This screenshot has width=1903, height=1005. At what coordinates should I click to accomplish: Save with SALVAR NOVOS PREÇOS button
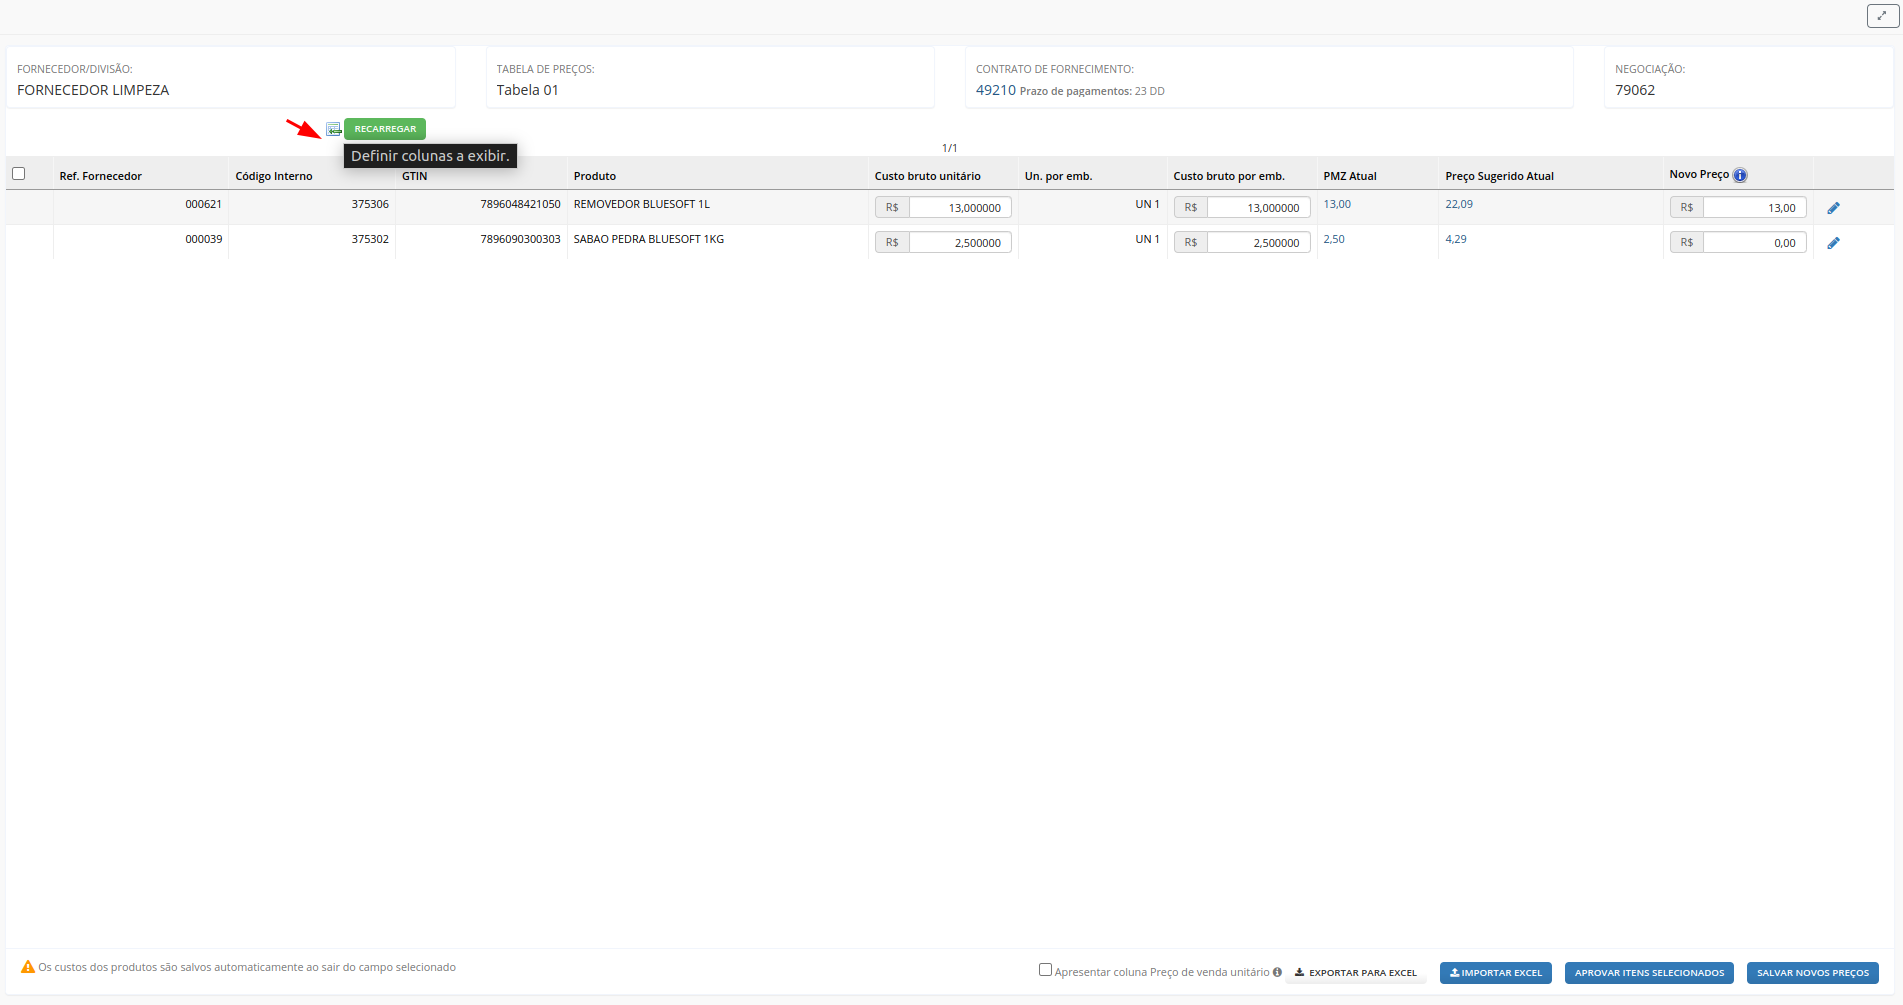point(1812,973)
